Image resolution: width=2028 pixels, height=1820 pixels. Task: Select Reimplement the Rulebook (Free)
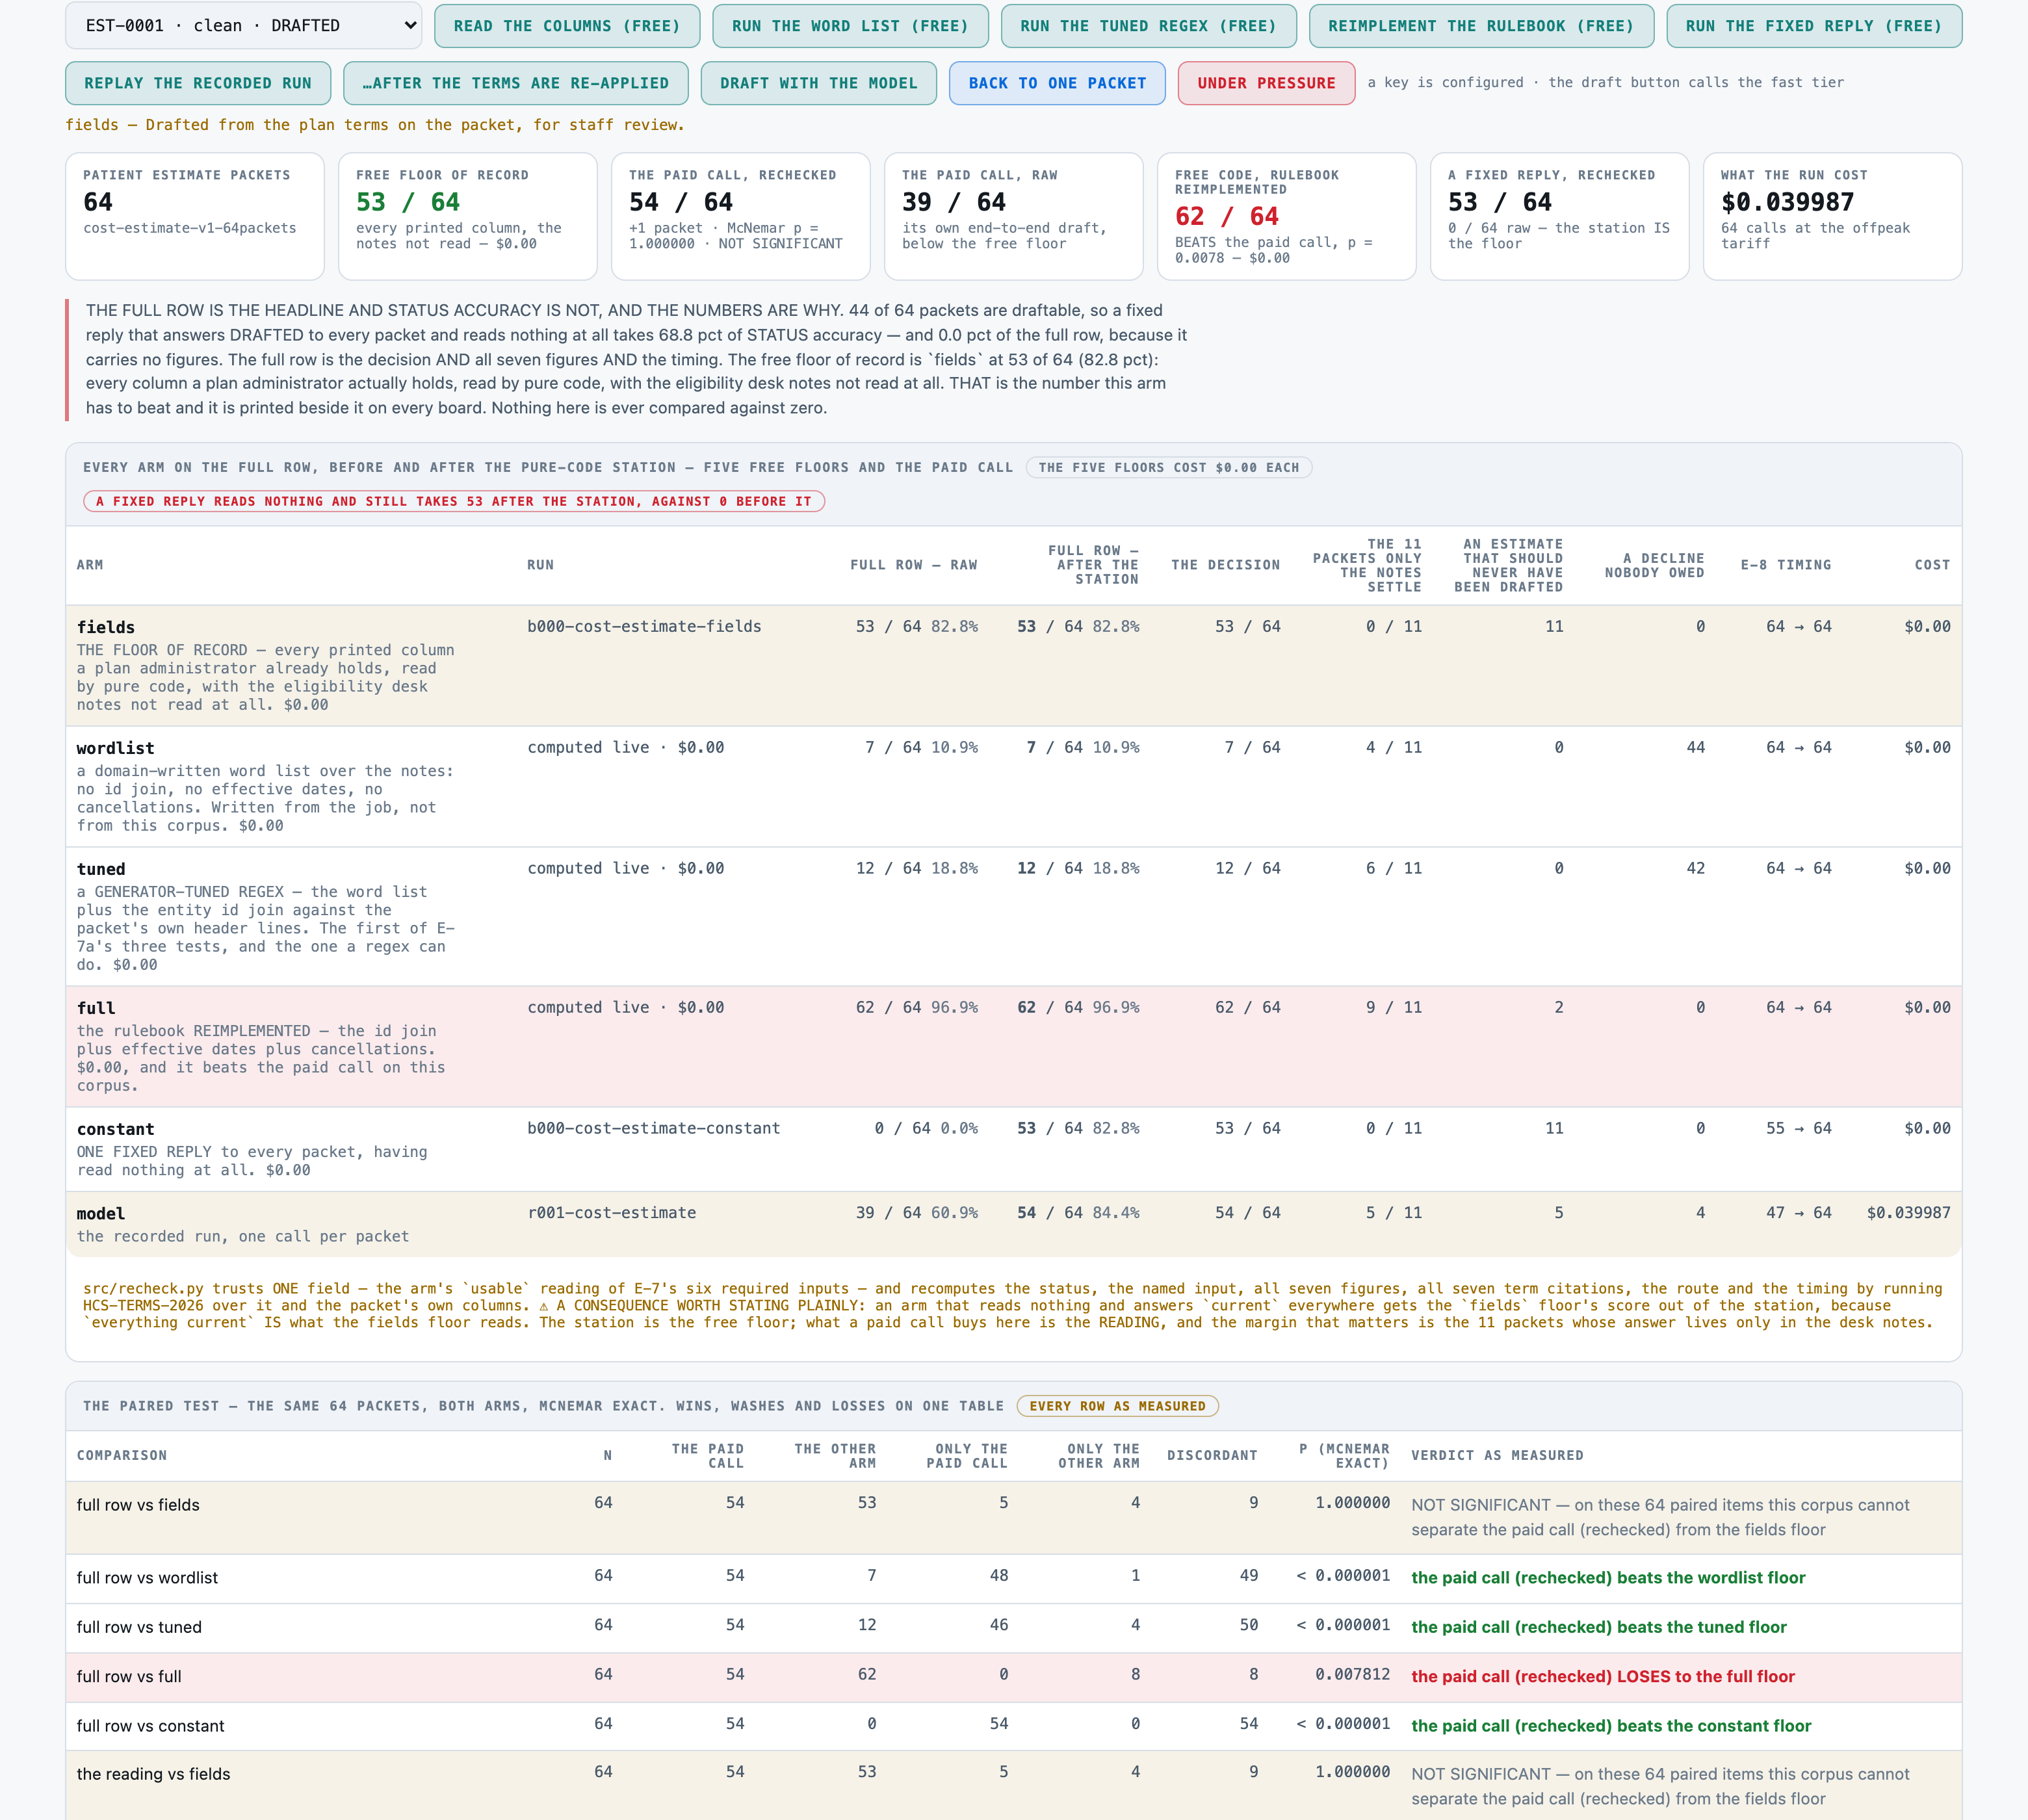click(1481, 26)
